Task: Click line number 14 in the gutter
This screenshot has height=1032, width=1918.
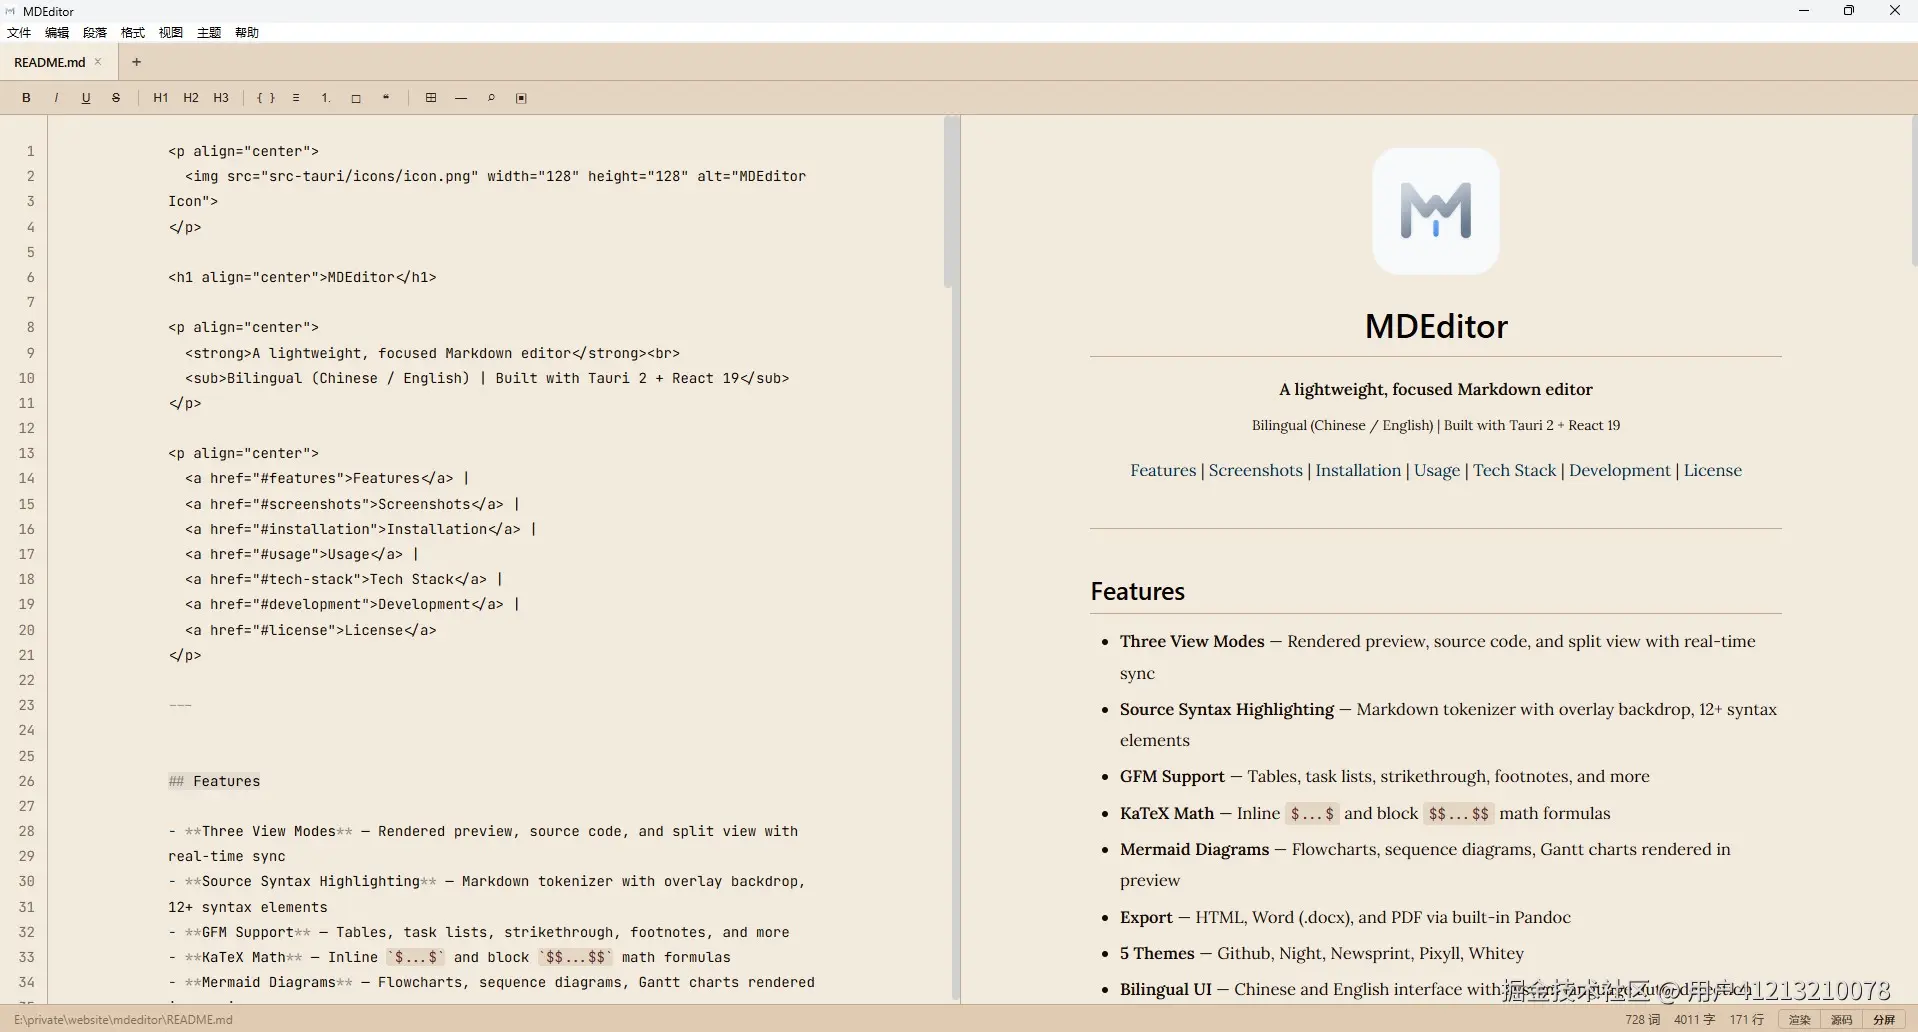Action: pyautogui.click(x=27, y=478)
